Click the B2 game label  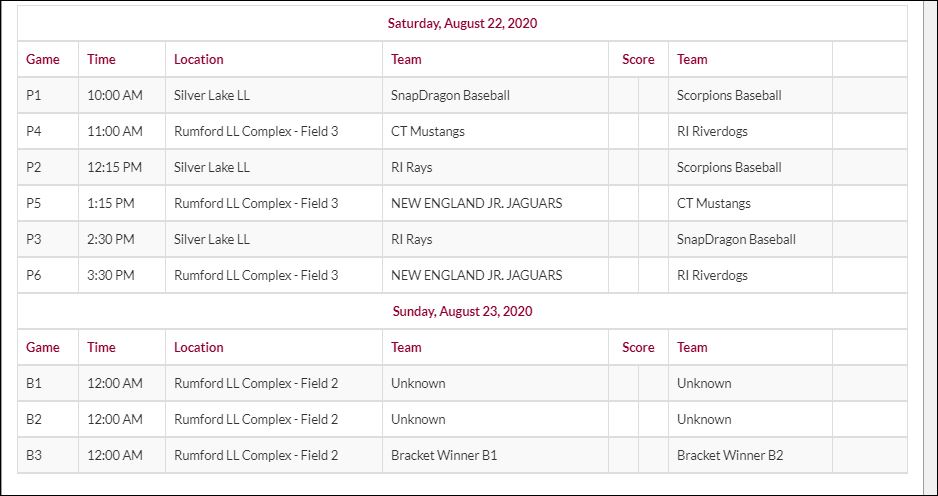34,419
